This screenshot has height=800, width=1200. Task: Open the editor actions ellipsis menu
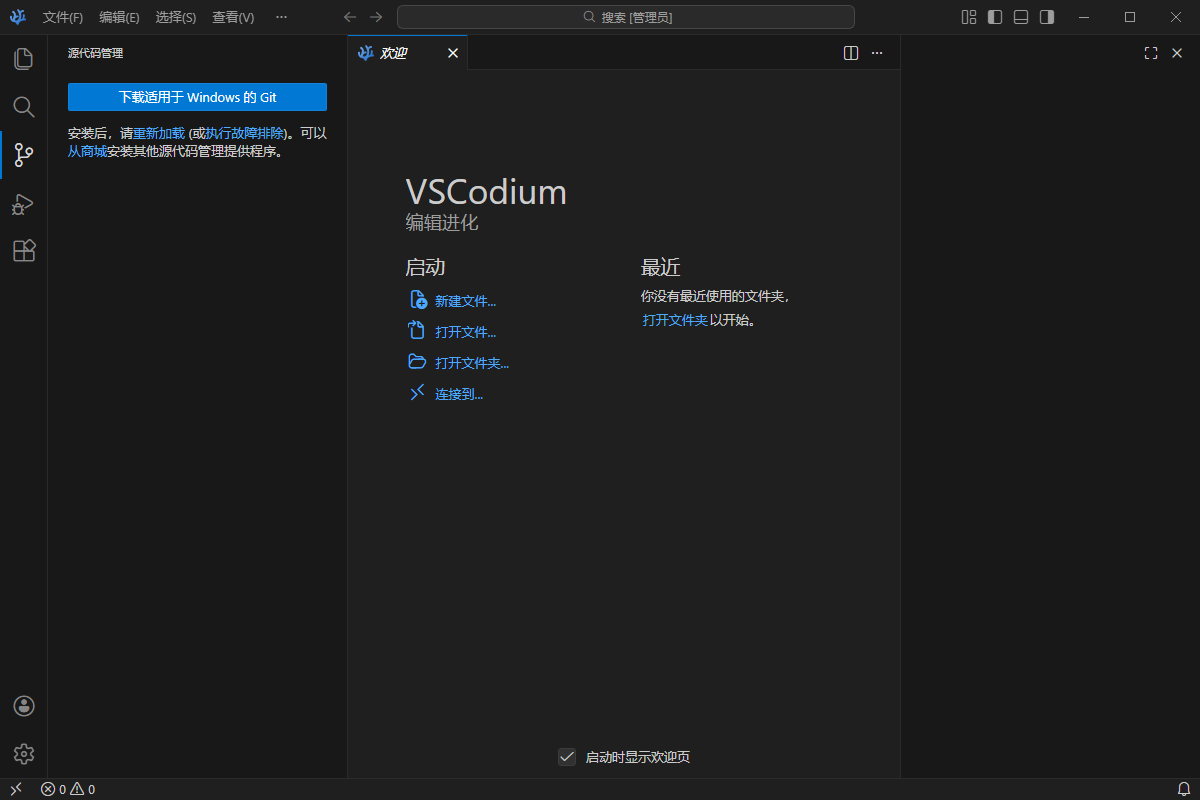tap(876, 53)
